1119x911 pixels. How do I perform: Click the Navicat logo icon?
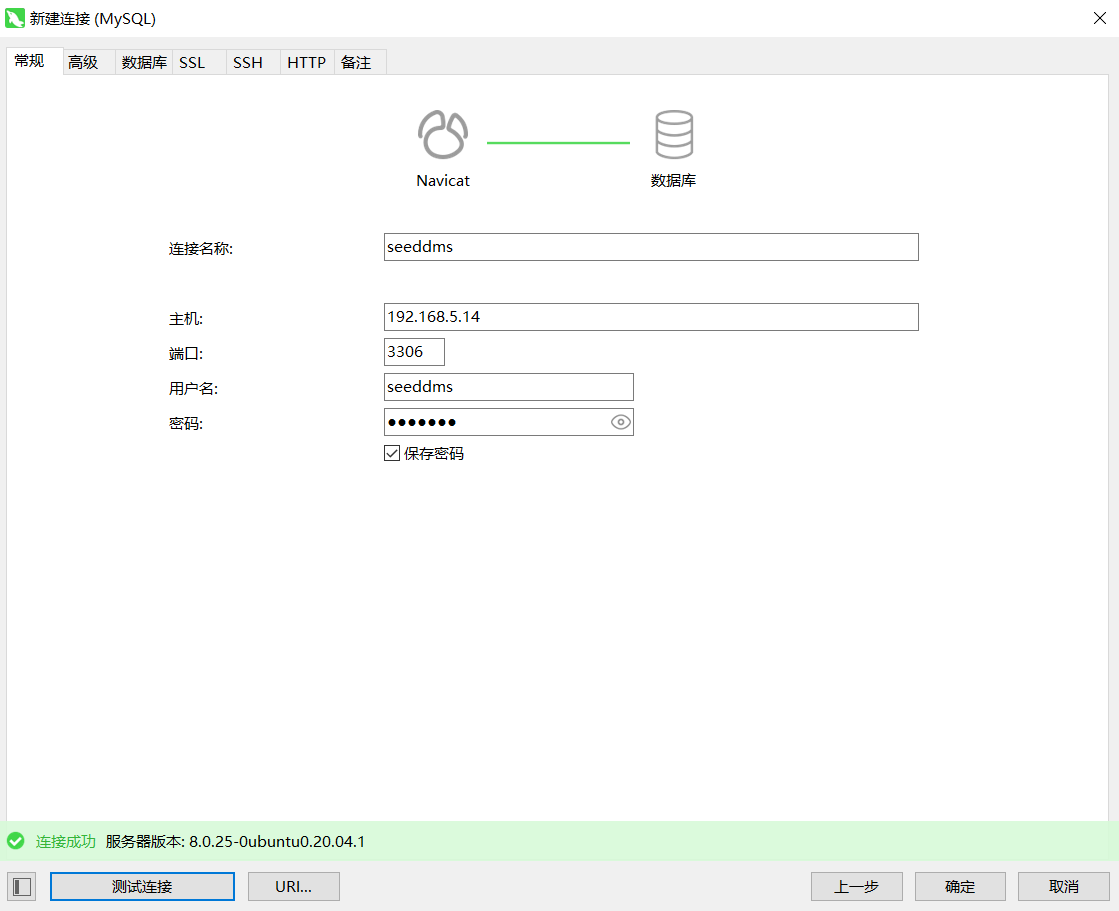pos(442,134)
